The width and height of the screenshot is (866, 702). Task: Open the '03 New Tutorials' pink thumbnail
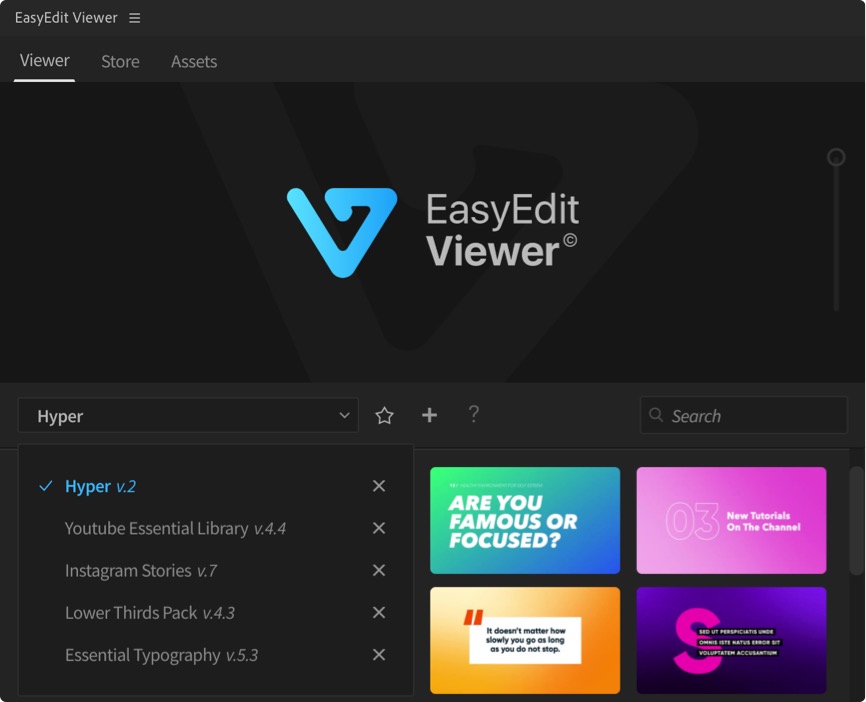[x=731, y=520]
